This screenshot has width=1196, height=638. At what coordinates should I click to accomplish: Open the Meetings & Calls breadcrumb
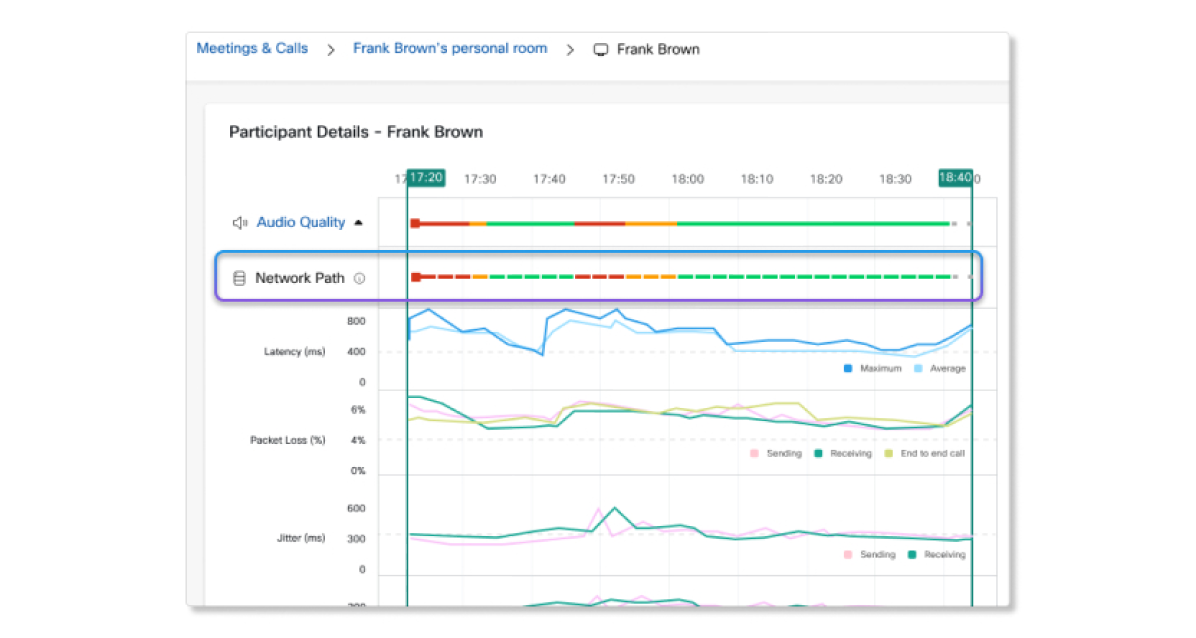(252, 48)
